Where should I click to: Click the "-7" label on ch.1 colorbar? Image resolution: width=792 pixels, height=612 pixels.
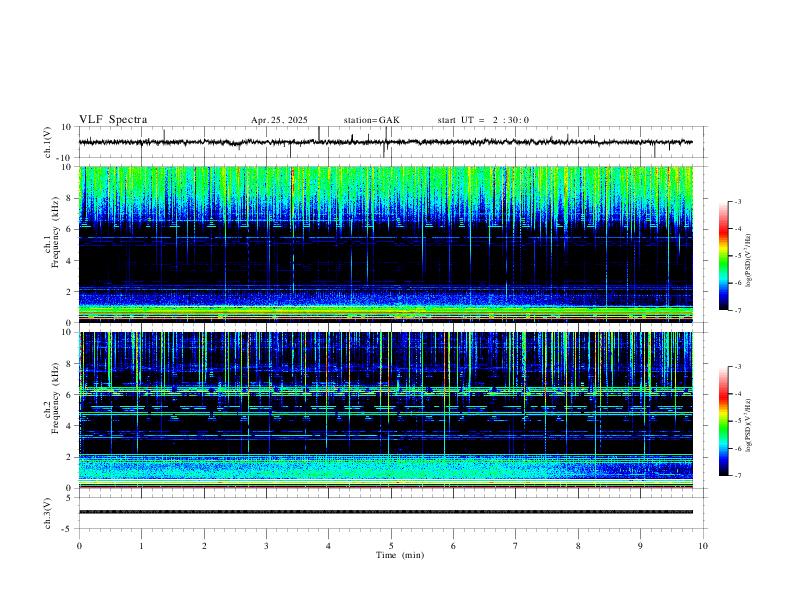tap(738, 310)
